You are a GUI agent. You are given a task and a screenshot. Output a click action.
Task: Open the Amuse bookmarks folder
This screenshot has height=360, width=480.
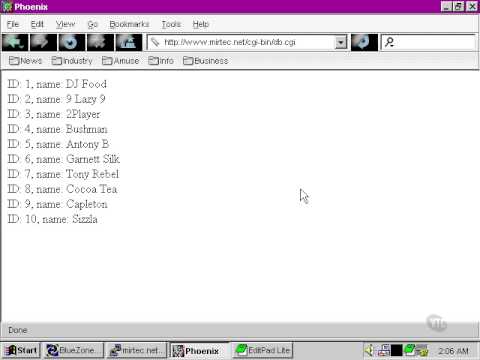[120, 61]
